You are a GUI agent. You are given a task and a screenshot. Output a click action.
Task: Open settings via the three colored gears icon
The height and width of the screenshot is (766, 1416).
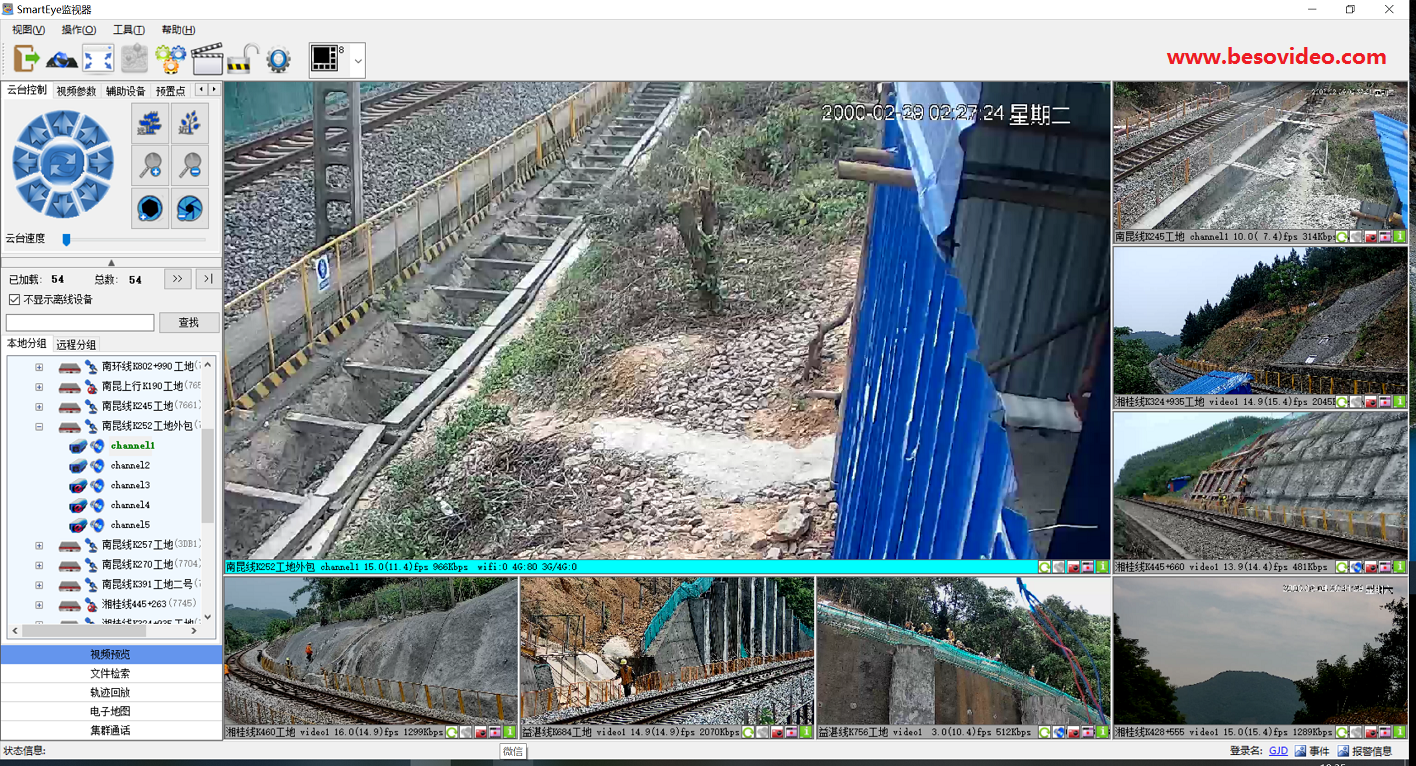point(171,60)
